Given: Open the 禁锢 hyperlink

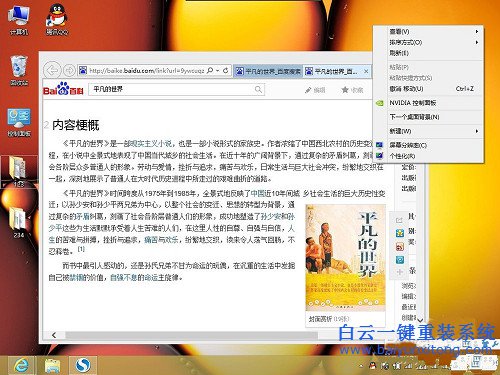Looking at the screenshot, I should click(x=76, y=277).
